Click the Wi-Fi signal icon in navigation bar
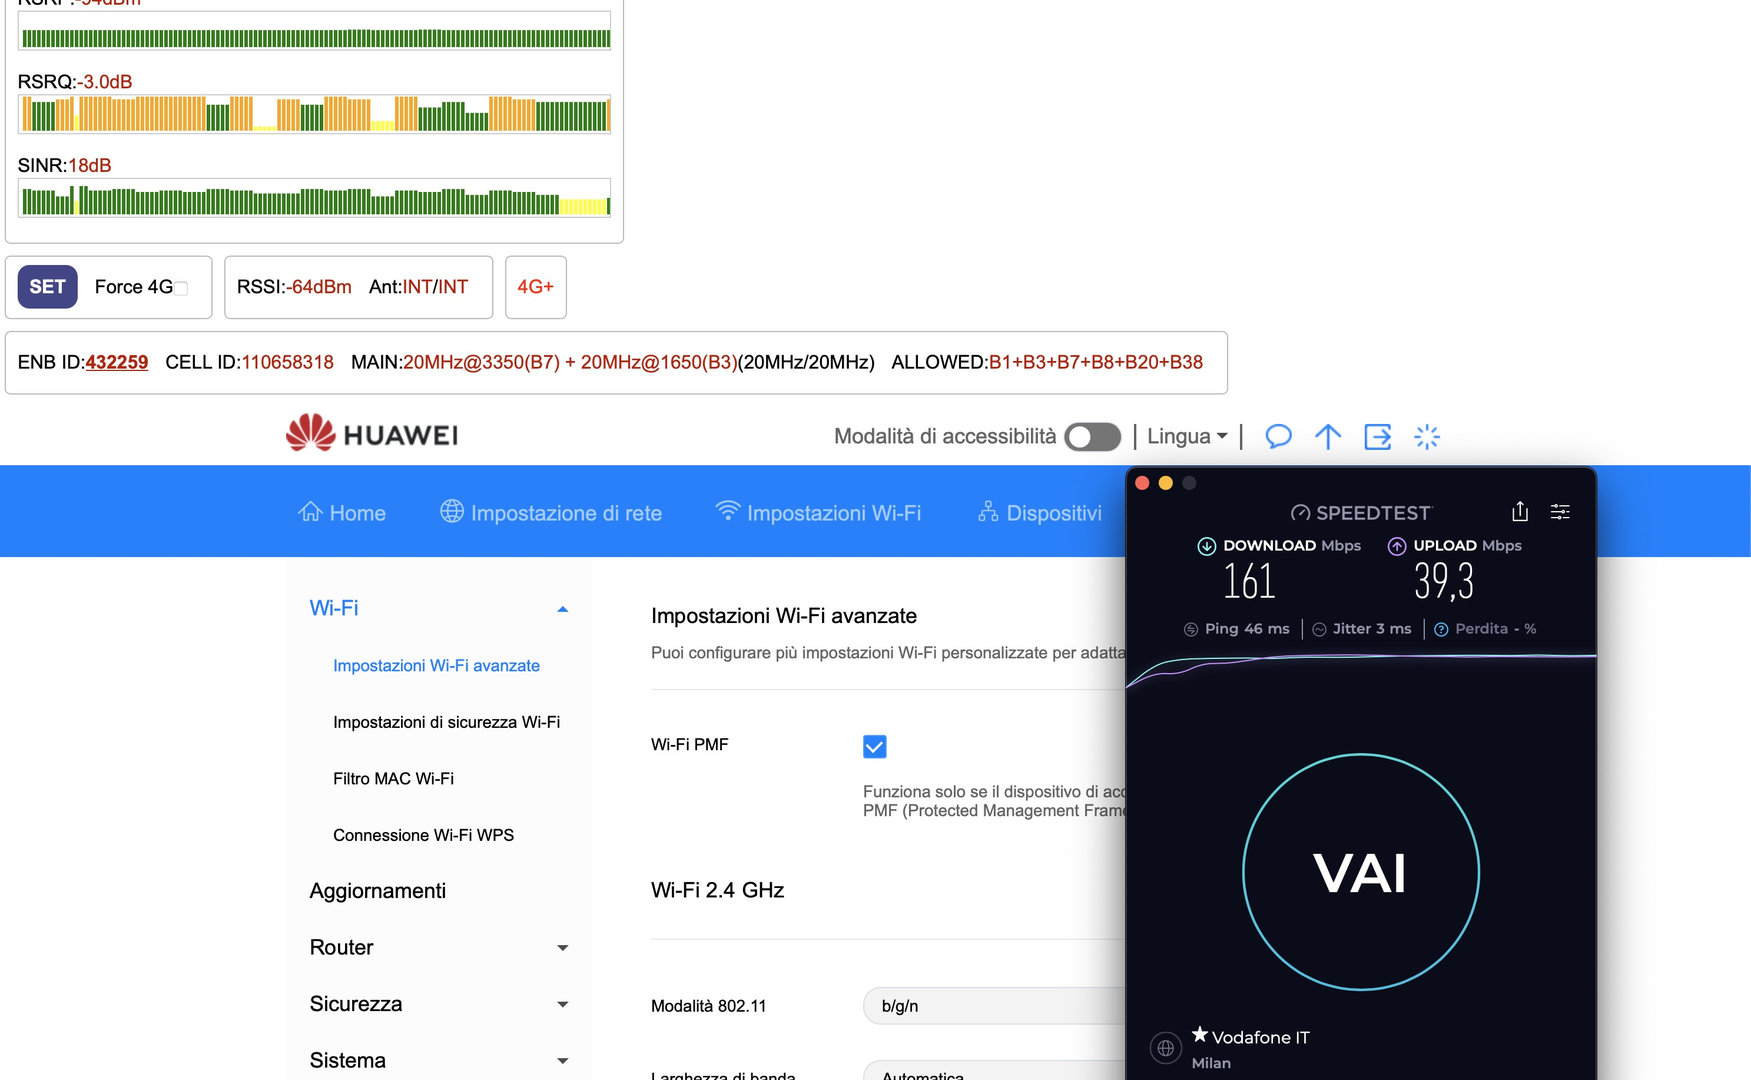1751x1080 pixels. point(727,511)
